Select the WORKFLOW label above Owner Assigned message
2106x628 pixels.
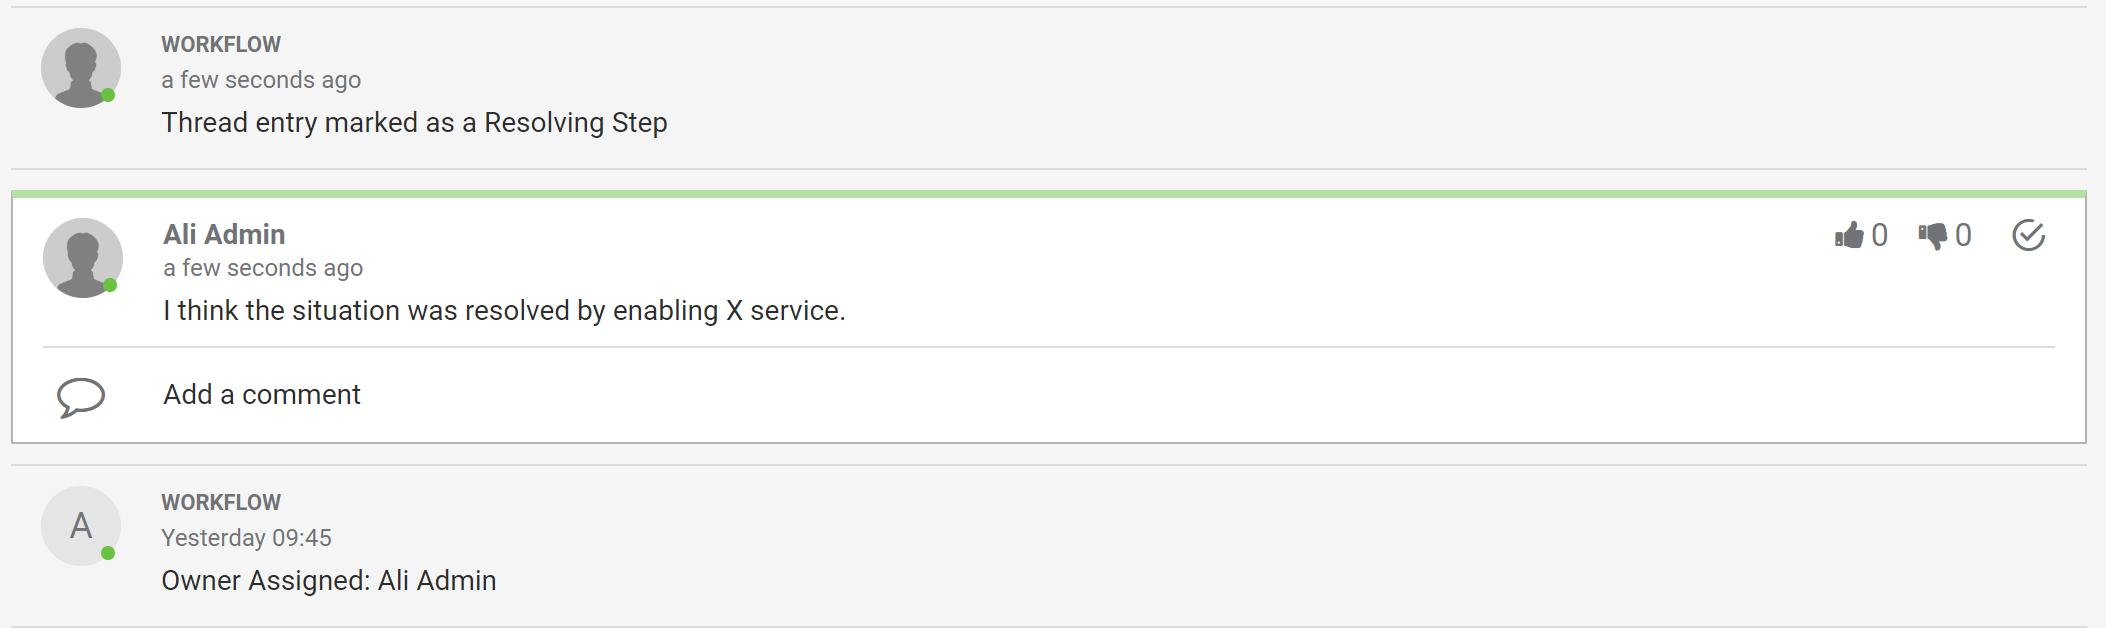coord(221,503)
